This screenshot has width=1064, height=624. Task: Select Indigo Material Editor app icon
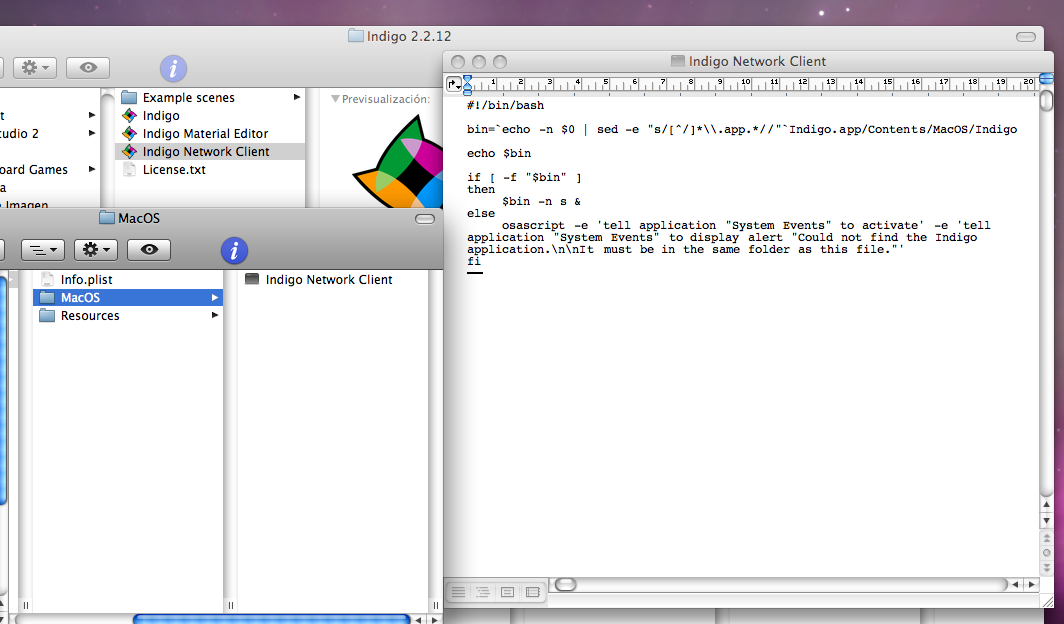coord(130,134)
